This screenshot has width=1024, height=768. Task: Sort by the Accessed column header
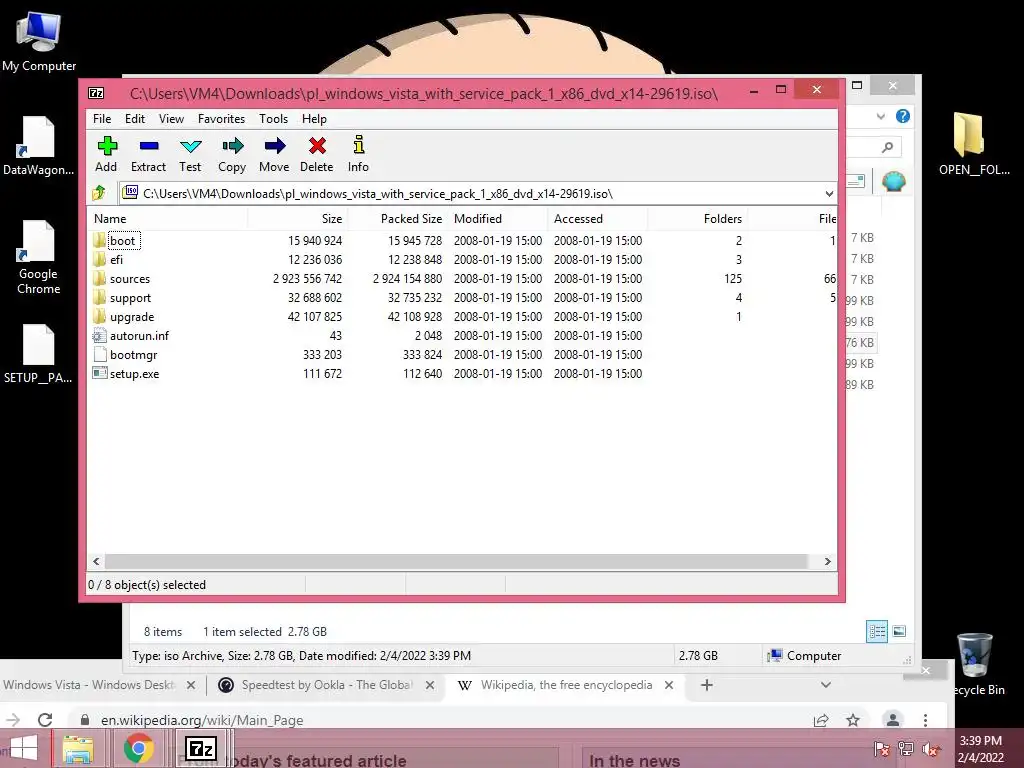tap(598, 219)
